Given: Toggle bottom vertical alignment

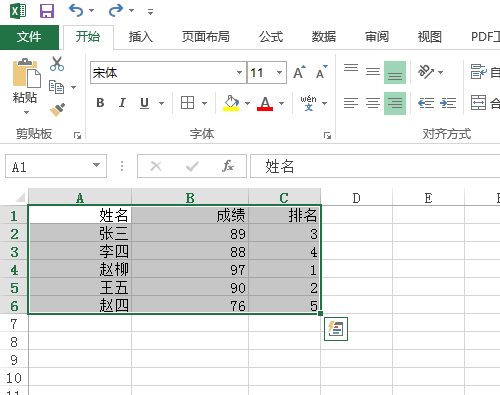Looking at the screenshot, I should [395, 72].
